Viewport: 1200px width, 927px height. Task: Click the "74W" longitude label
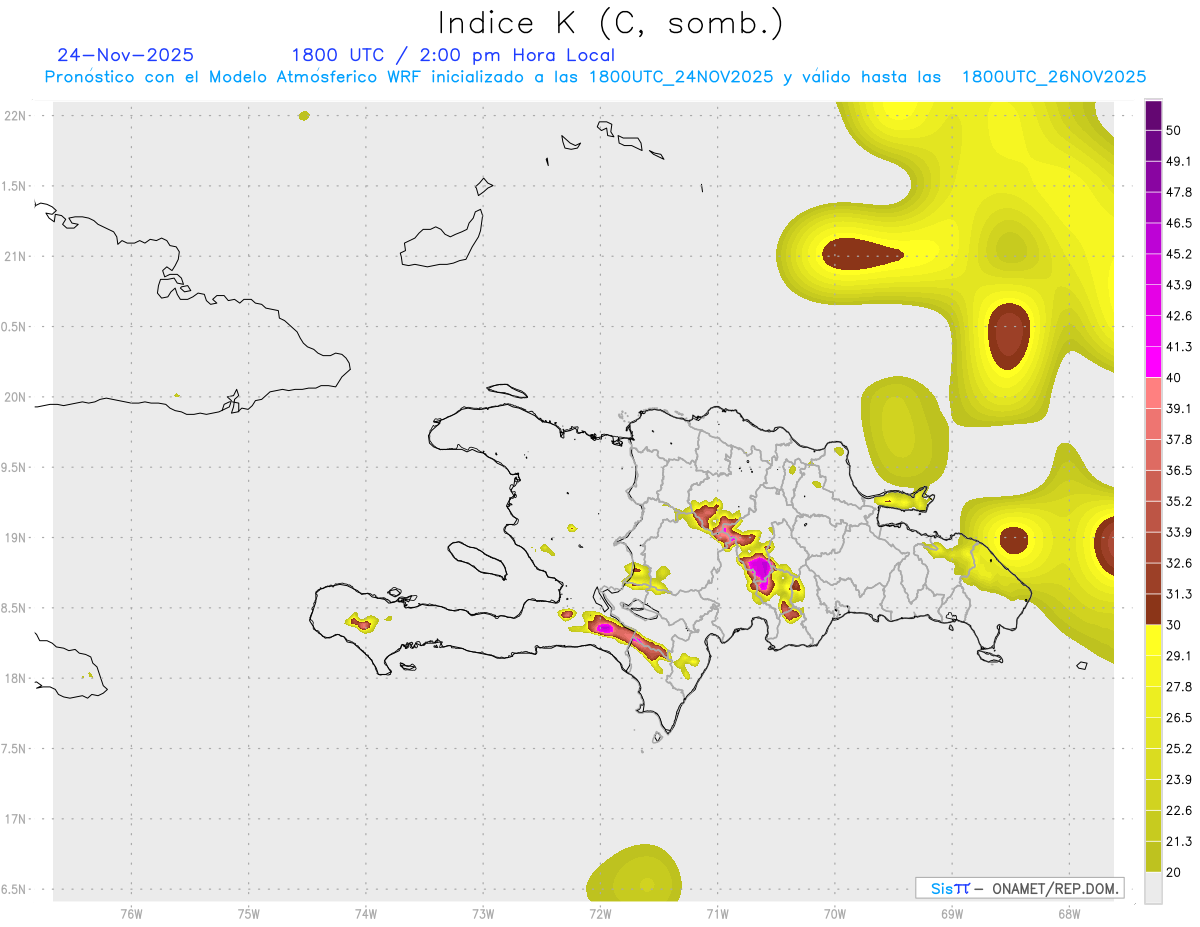click(366, 913)
